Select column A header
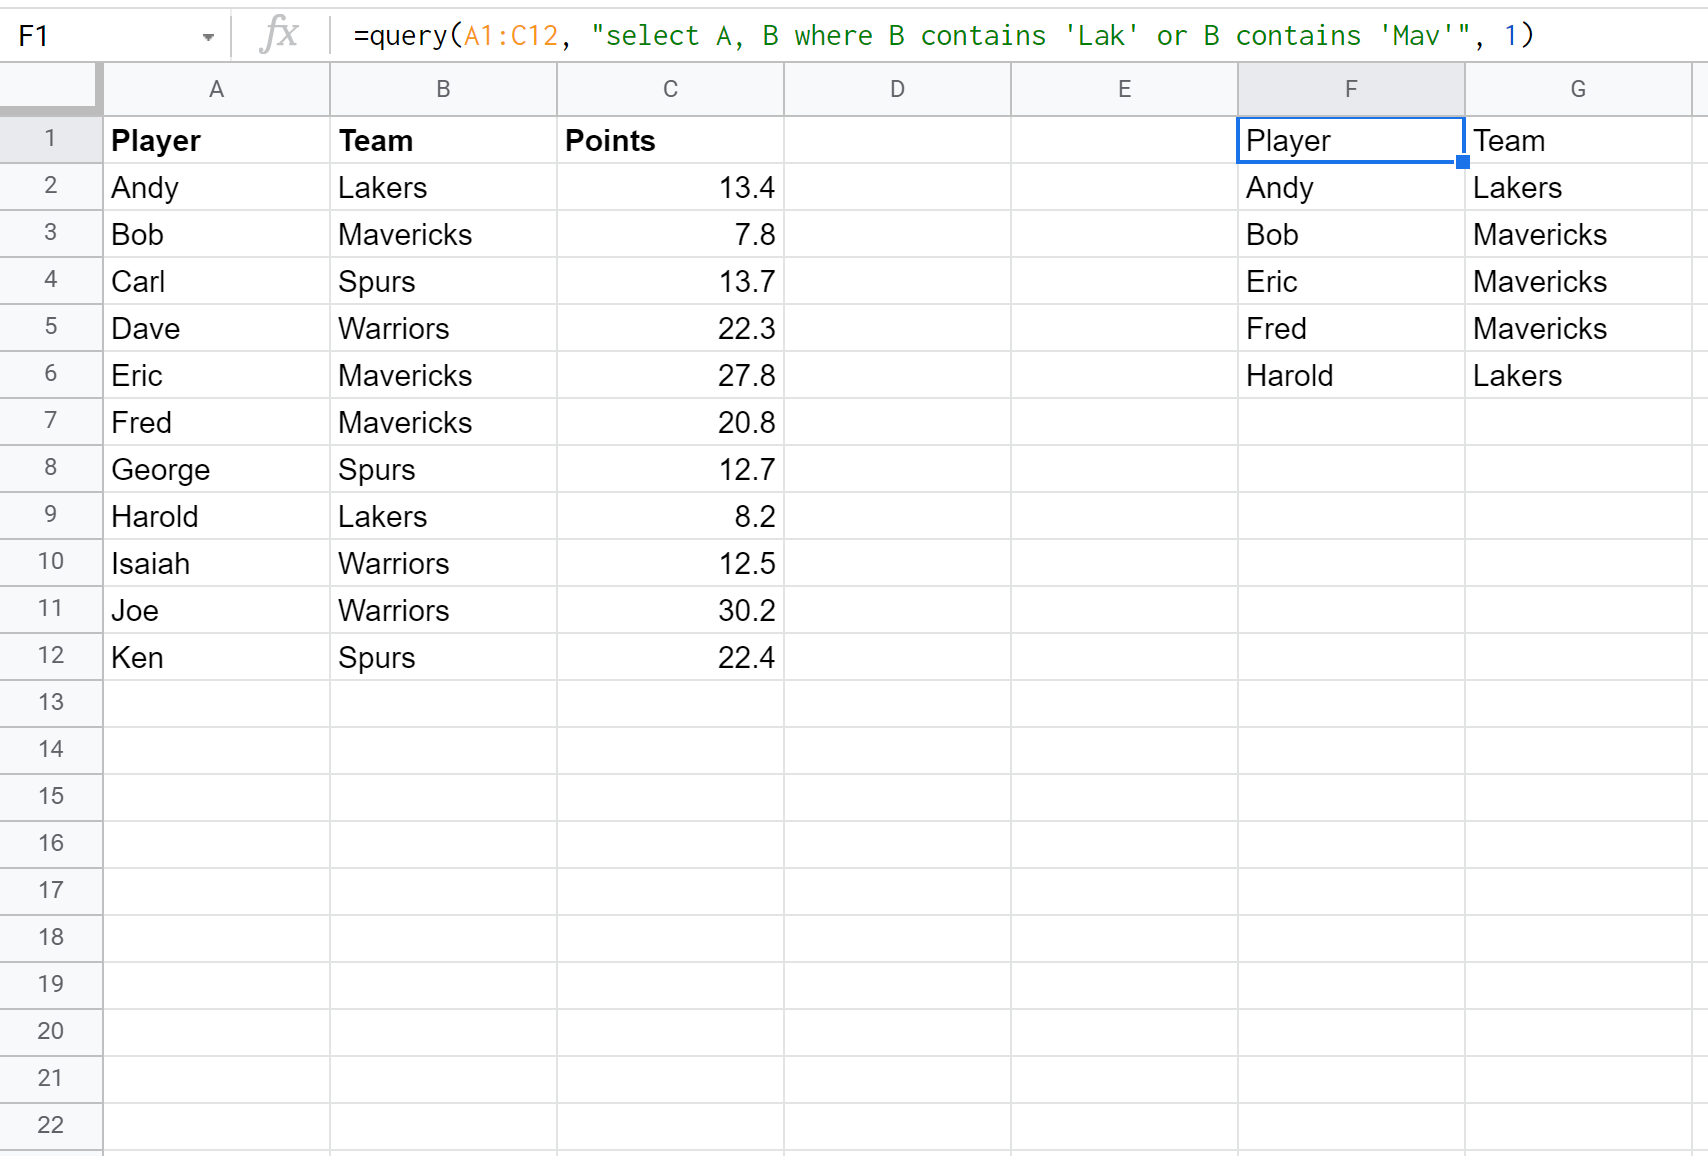The height and width of the screenshot is (1156, 1708). (x=216, y=89)
